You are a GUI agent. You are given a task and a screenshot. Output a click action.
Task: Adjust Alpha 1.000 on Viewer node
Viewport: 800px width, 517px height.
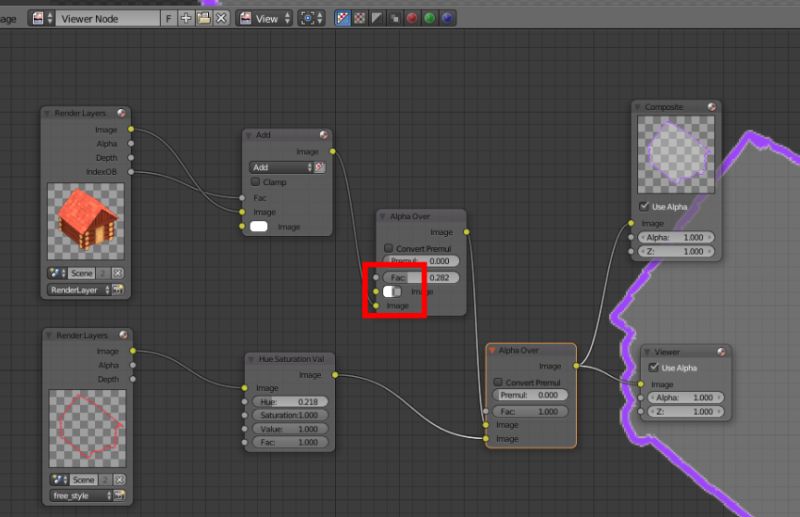[685, 398]
